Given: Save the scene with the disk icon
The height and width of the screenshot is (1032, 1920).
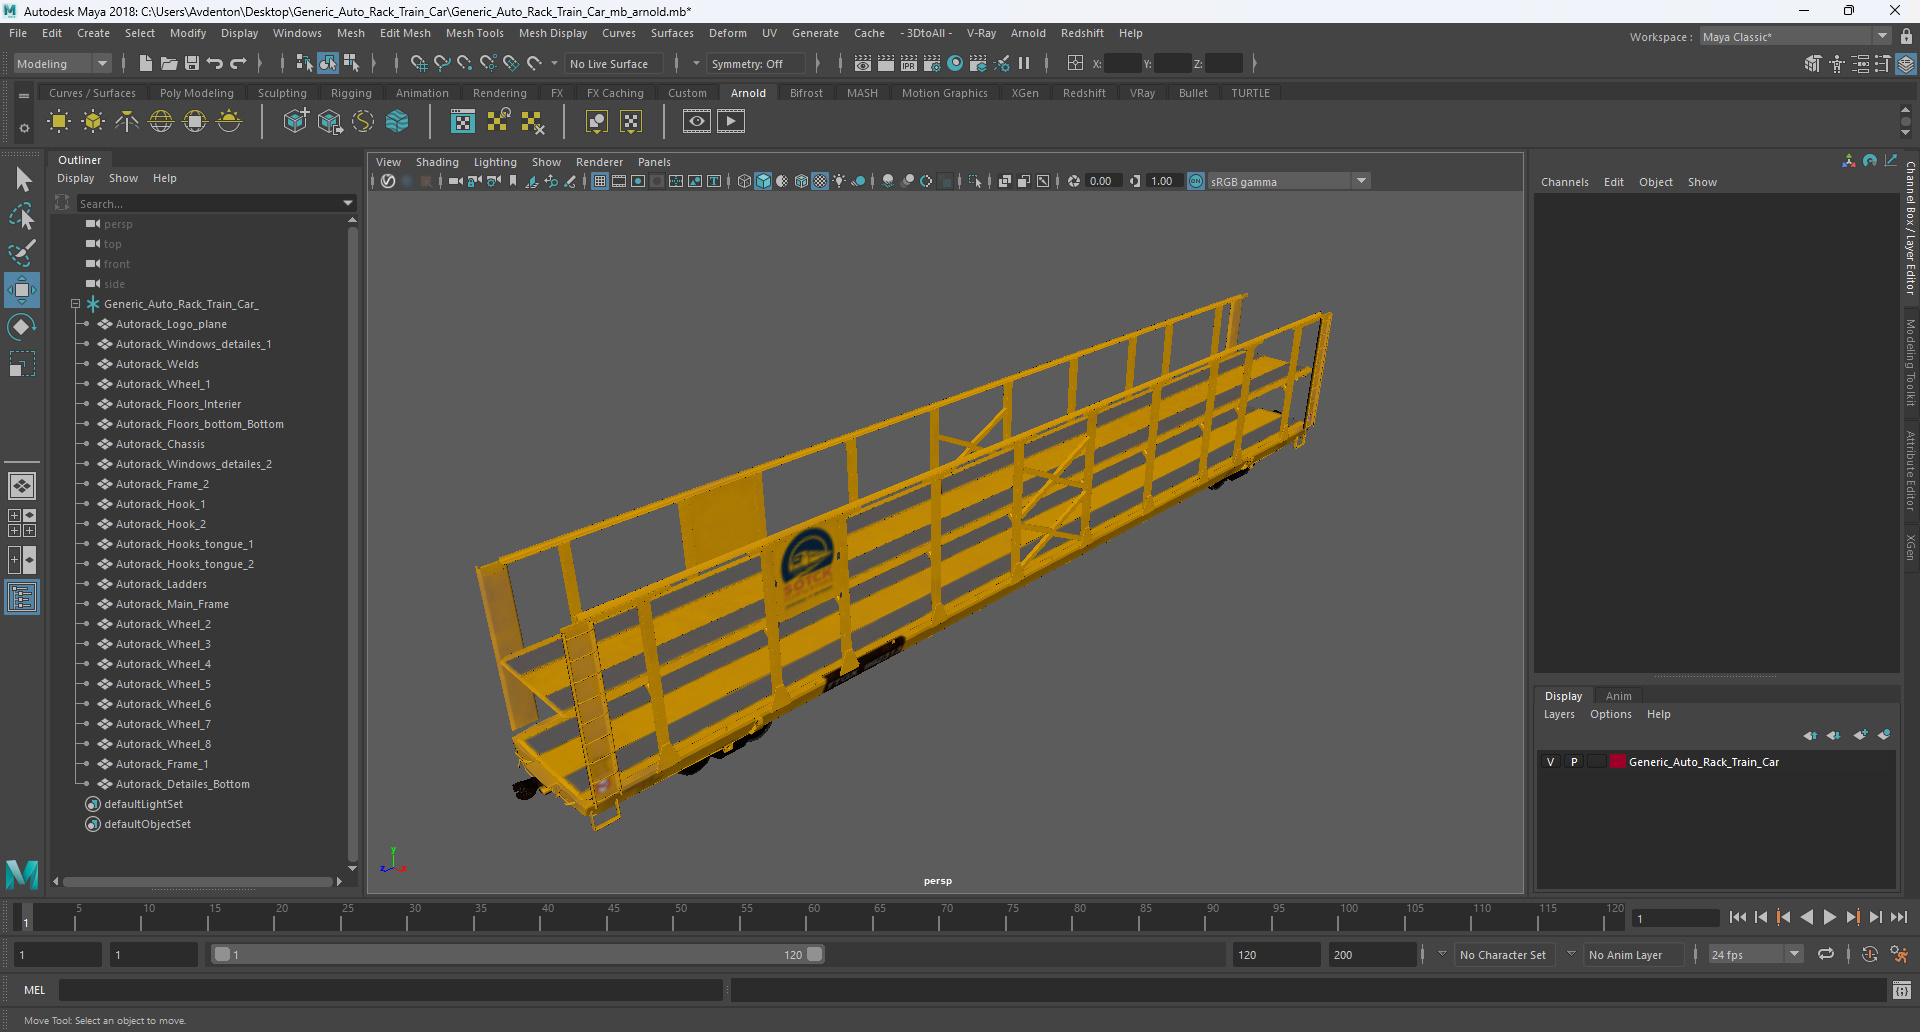Looking at the screenshot, I should 192,63.
